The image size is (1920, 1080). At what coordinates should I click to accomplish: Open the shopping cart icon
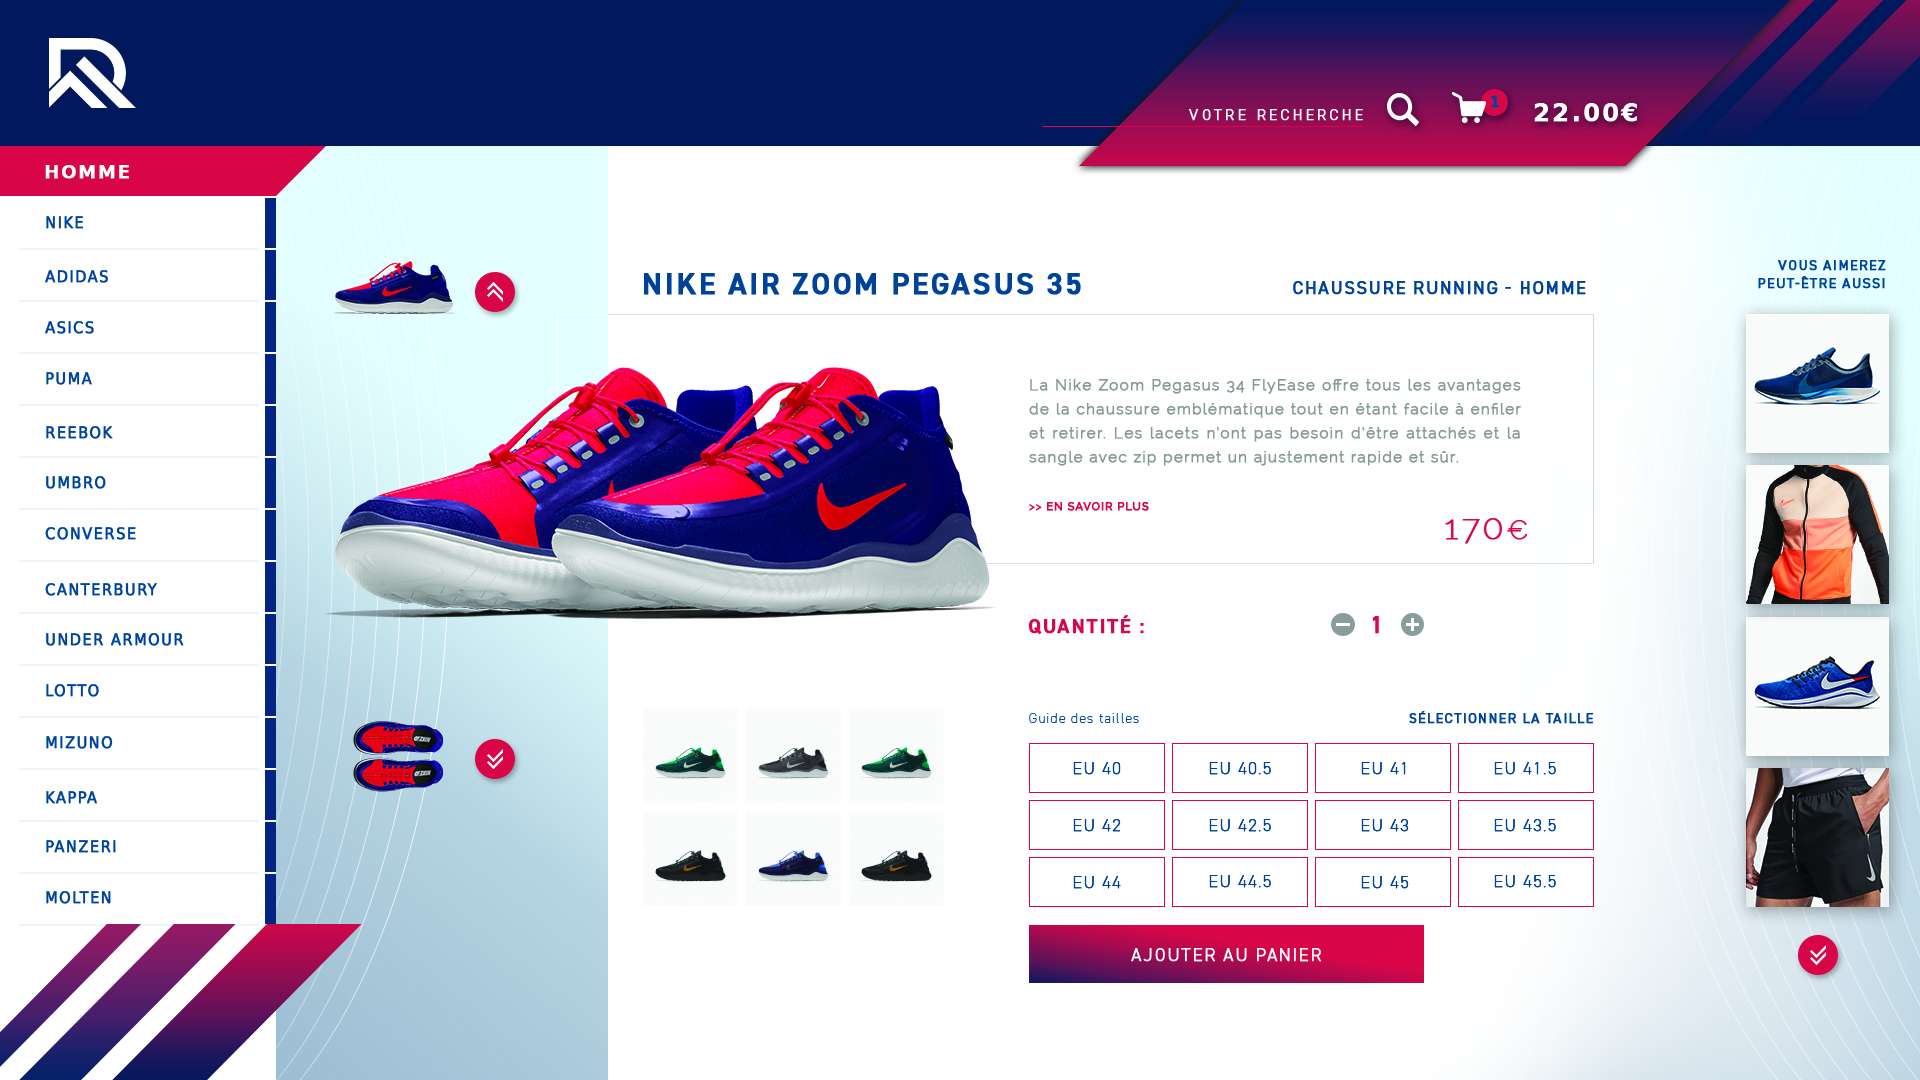click(x=1470, y=108)
